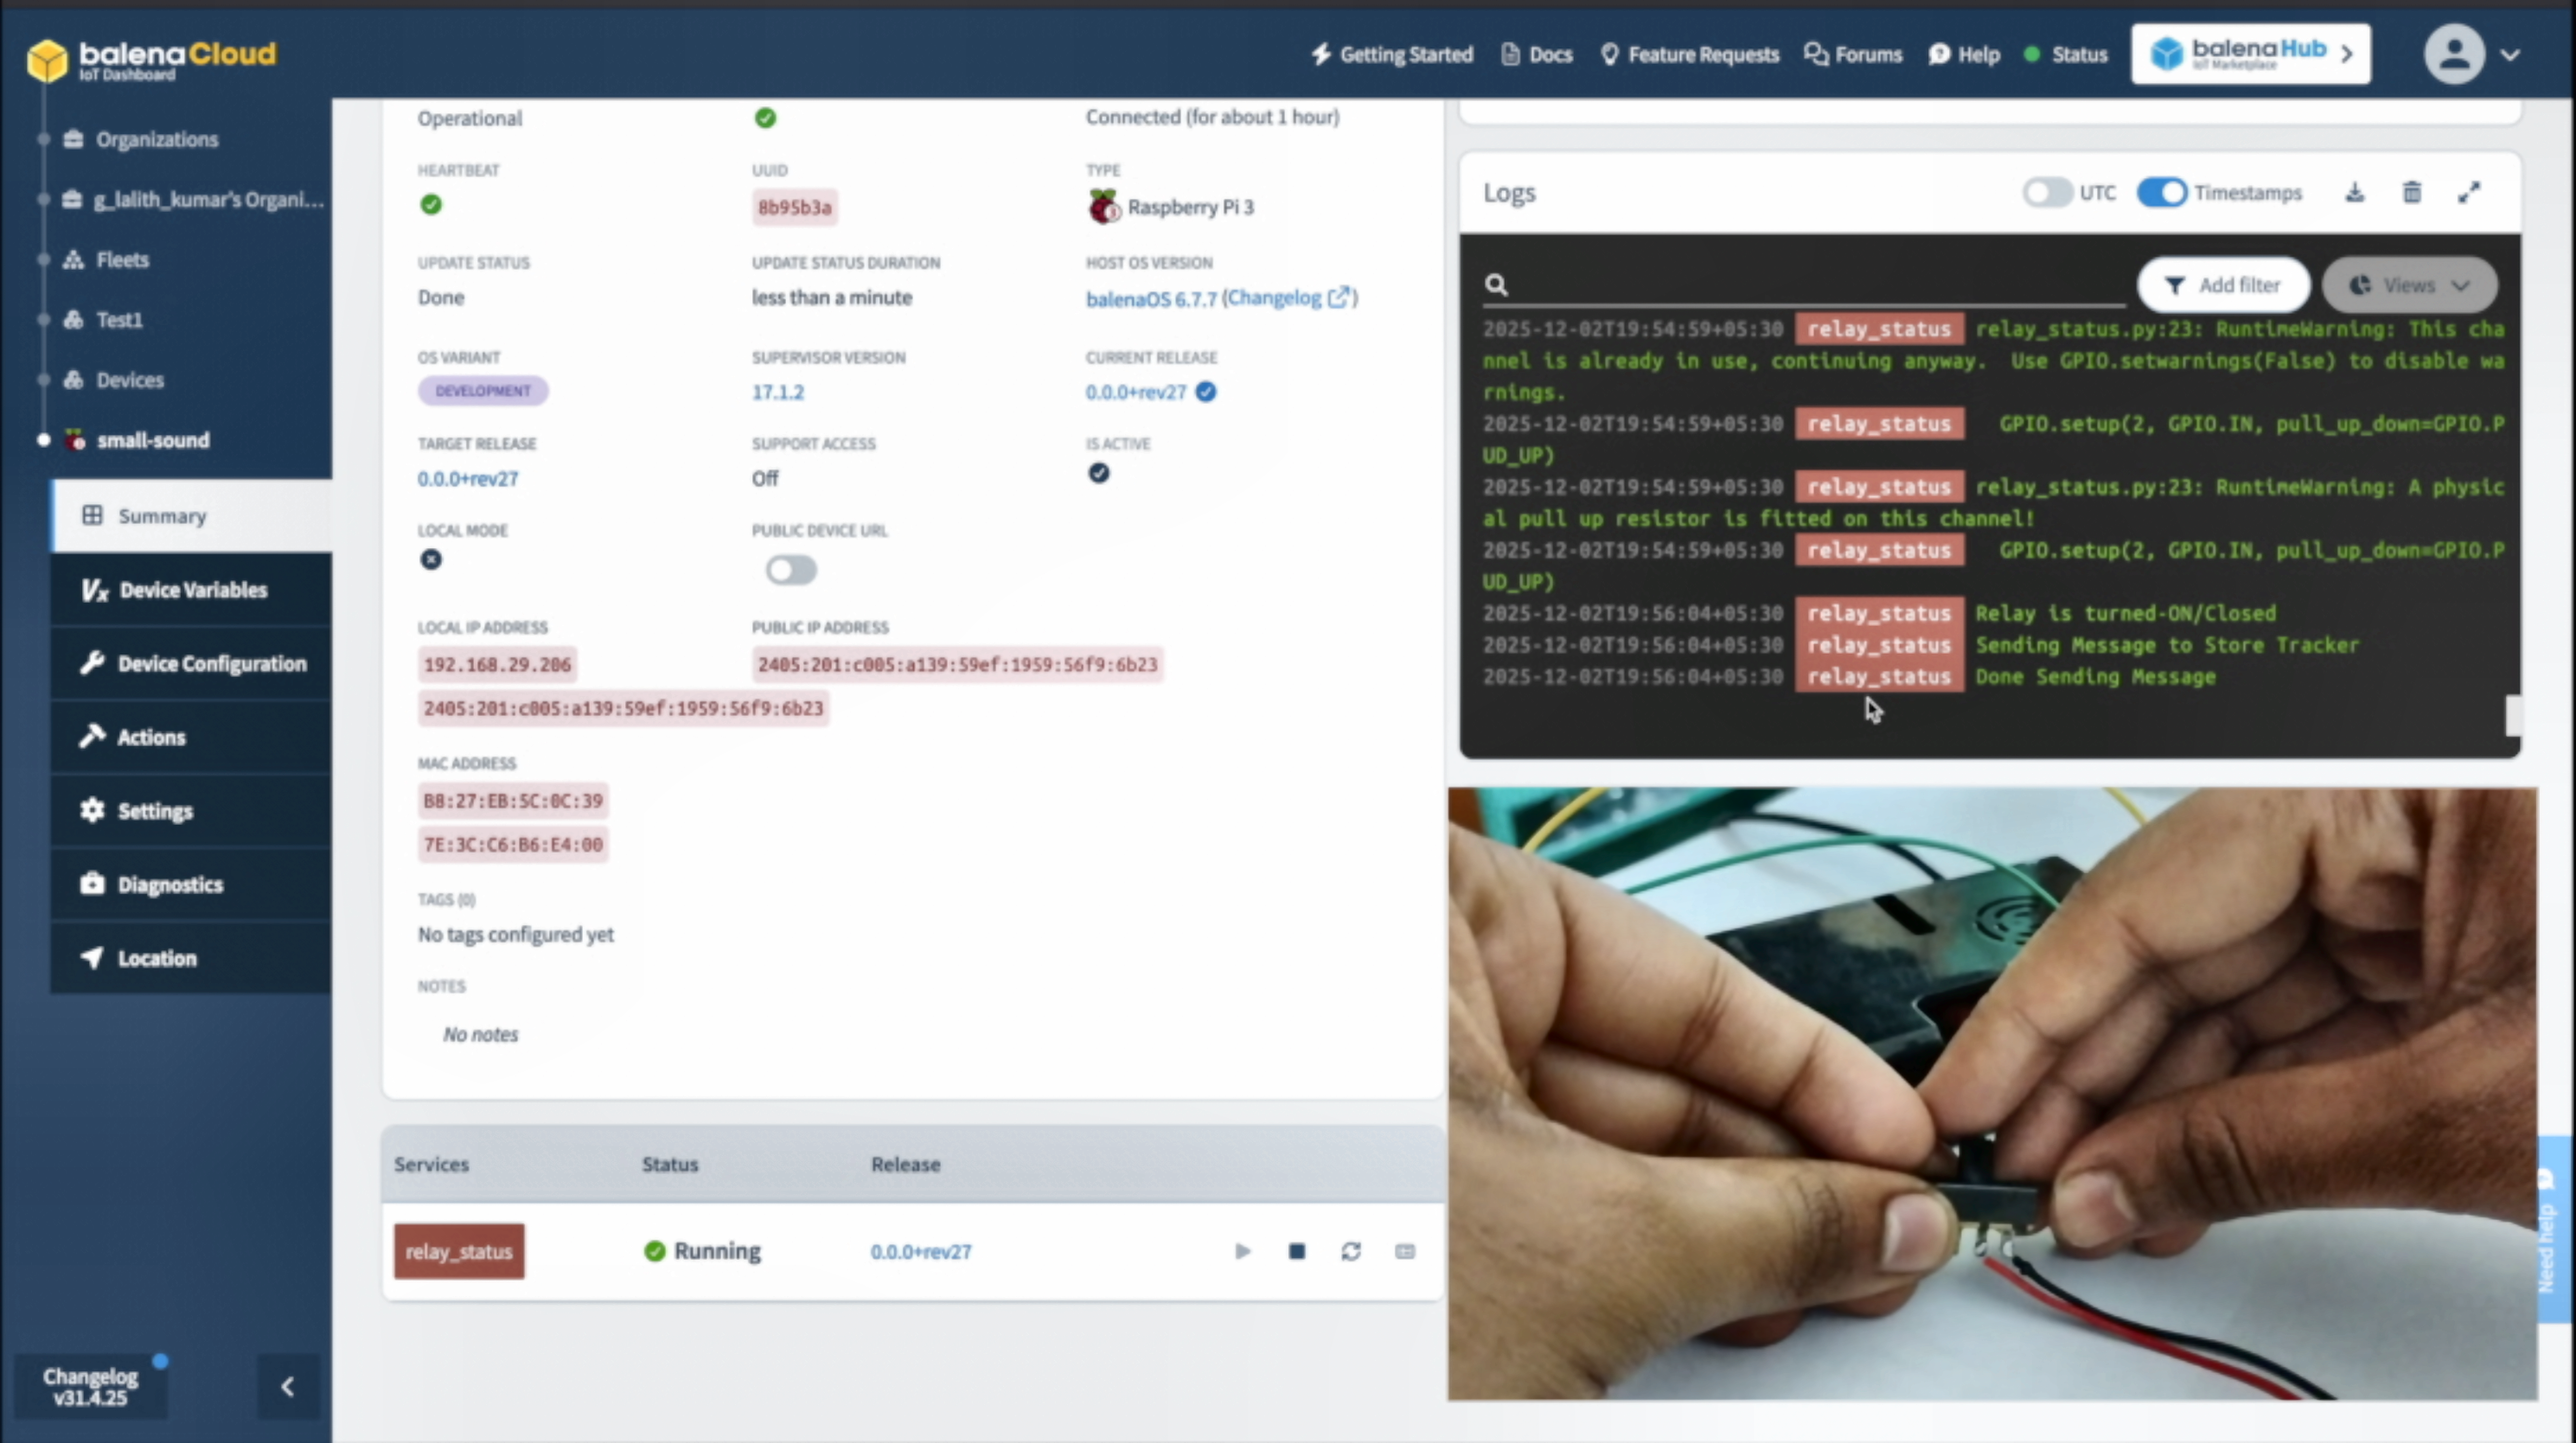The image size is (2576, 1443).
Task: Open the Location page
Action: [x=191, y=958]
